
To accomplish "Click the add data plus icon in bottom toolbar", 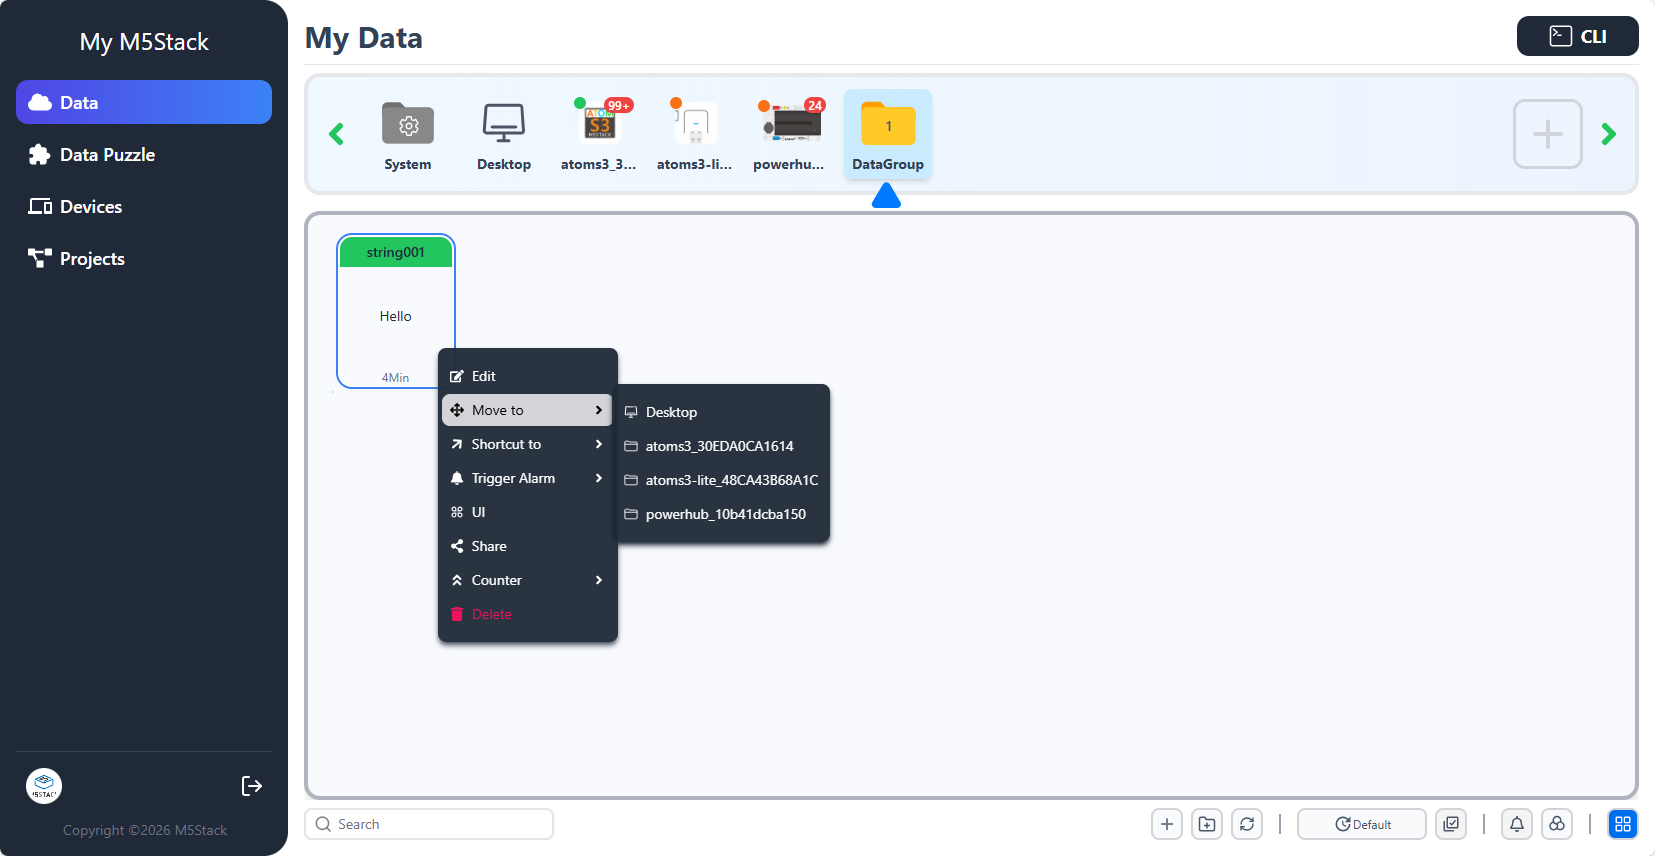I will pyautogui.click(x=1166, y=824).
